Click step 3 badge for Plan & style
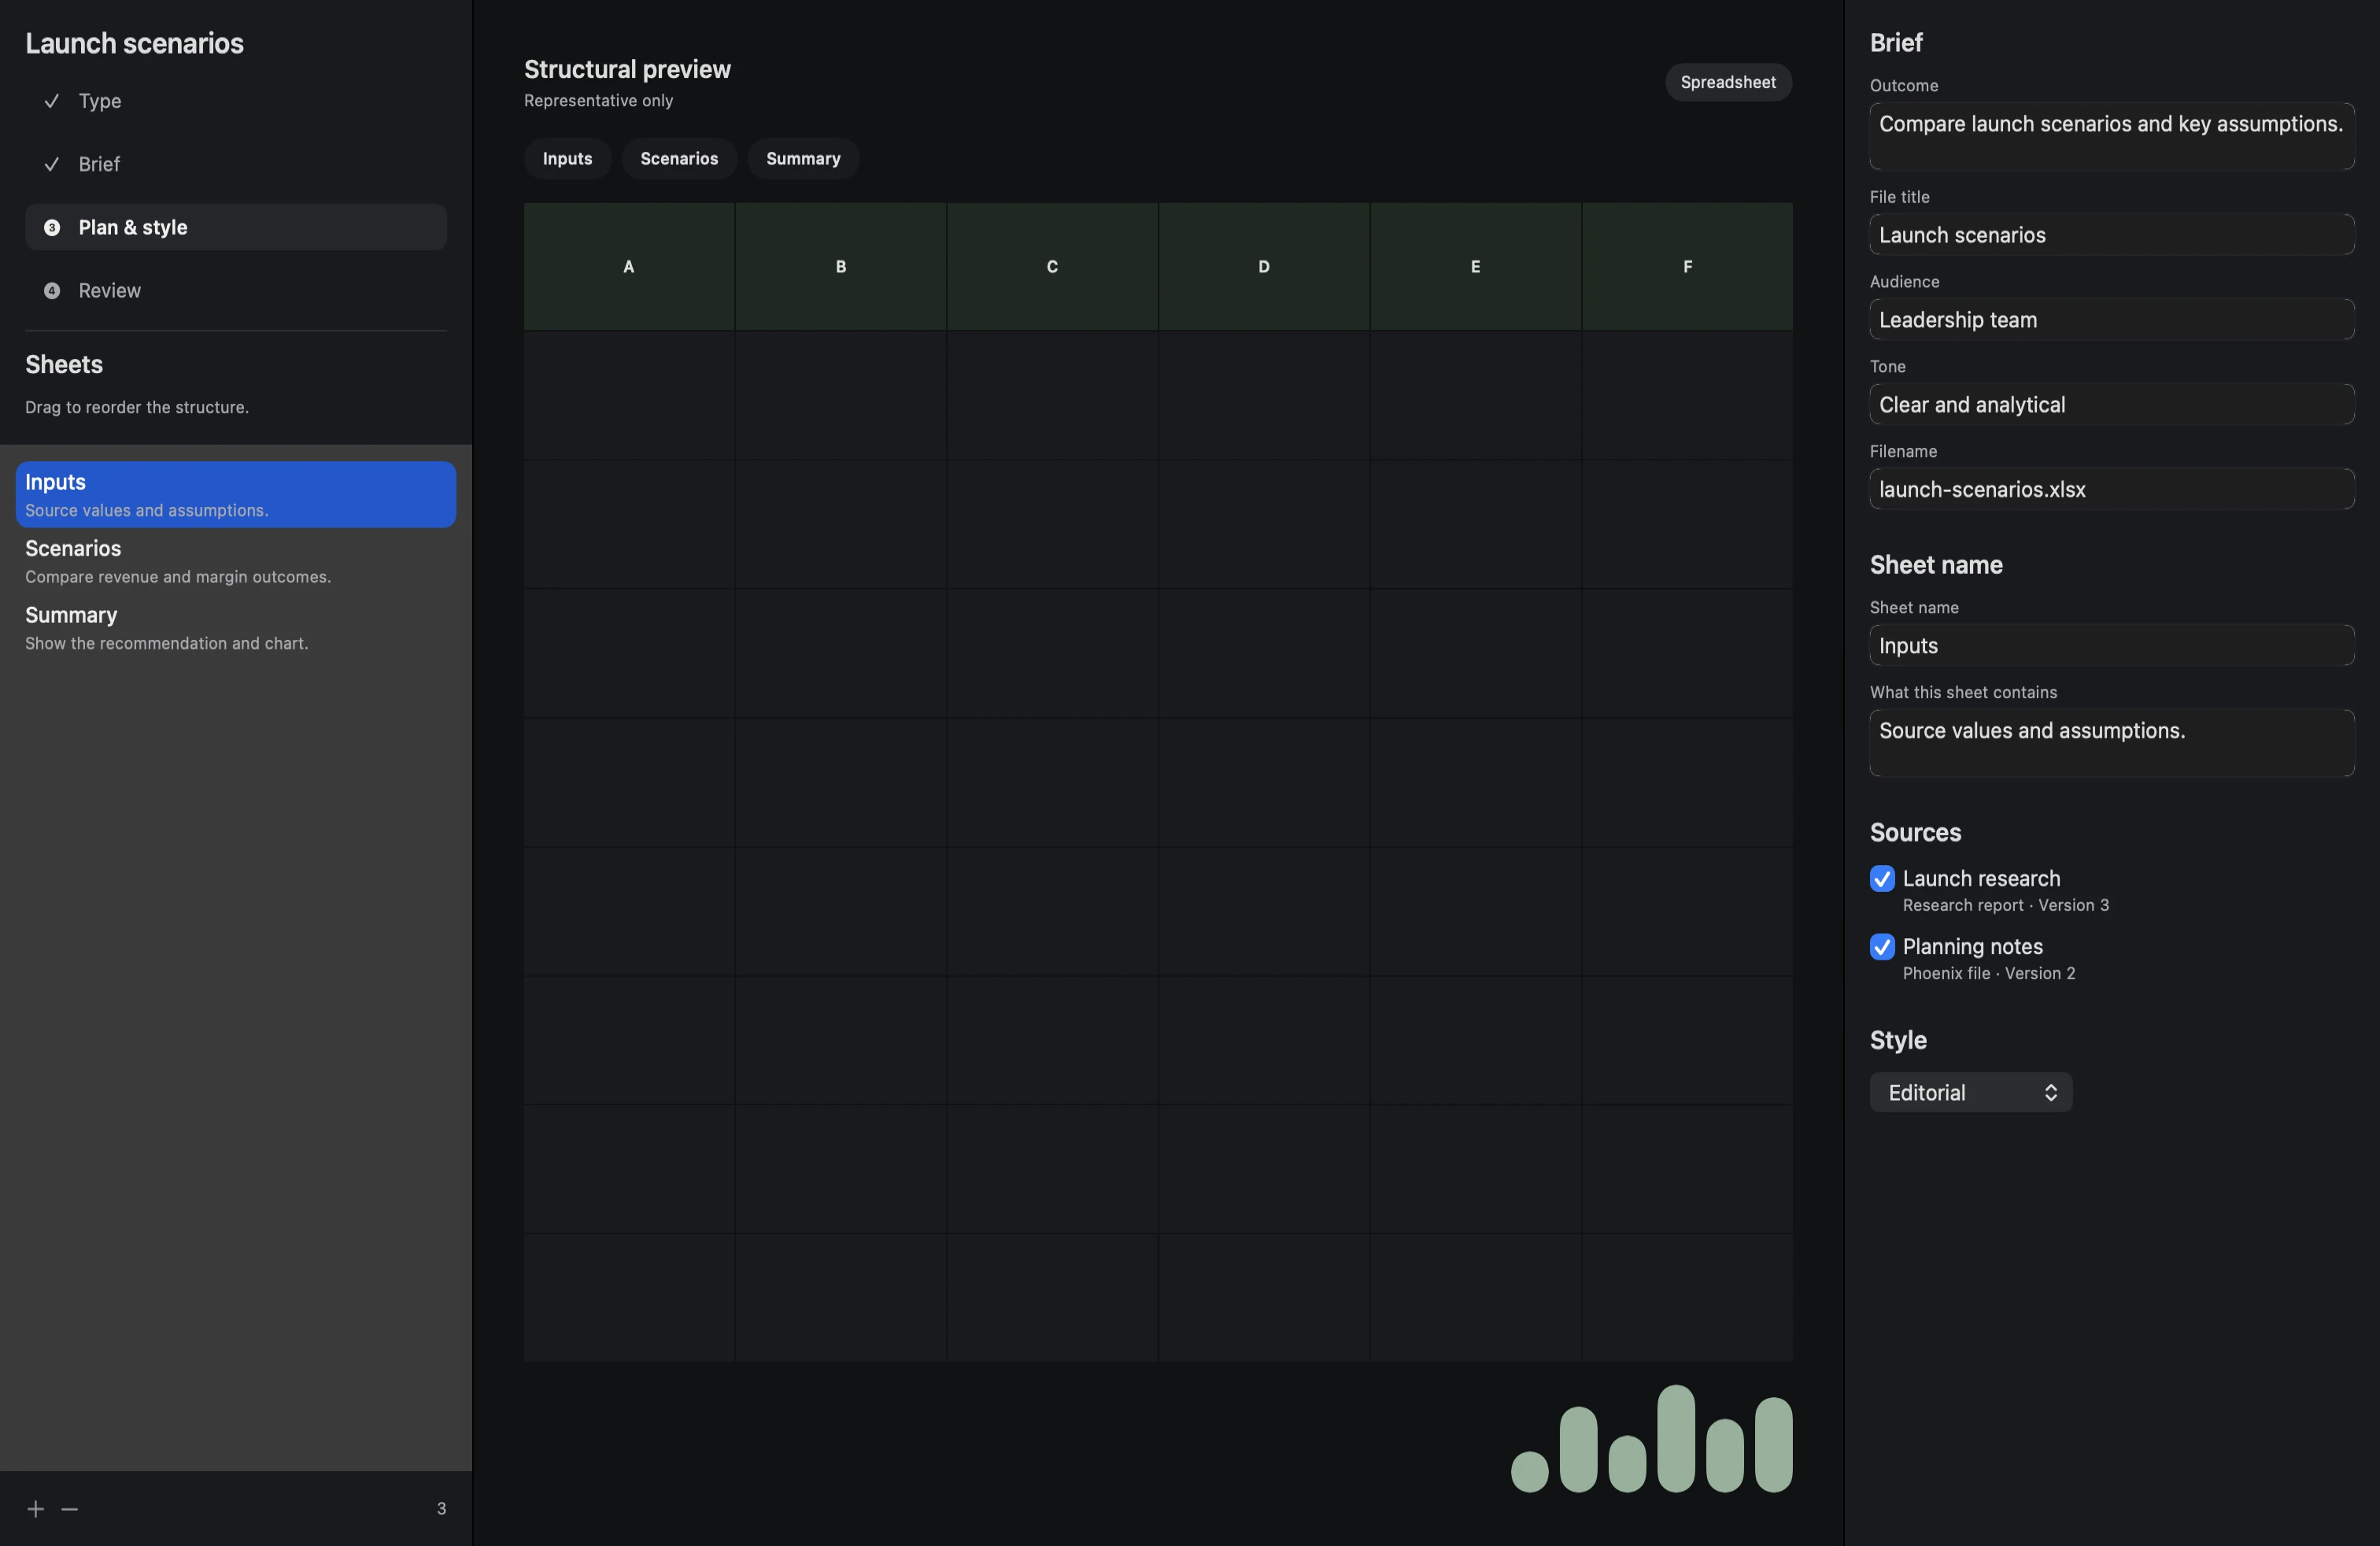Image resolution: width=2380 pixels, height=1546 pixels. pyautogui.click(x=52, y=228)
